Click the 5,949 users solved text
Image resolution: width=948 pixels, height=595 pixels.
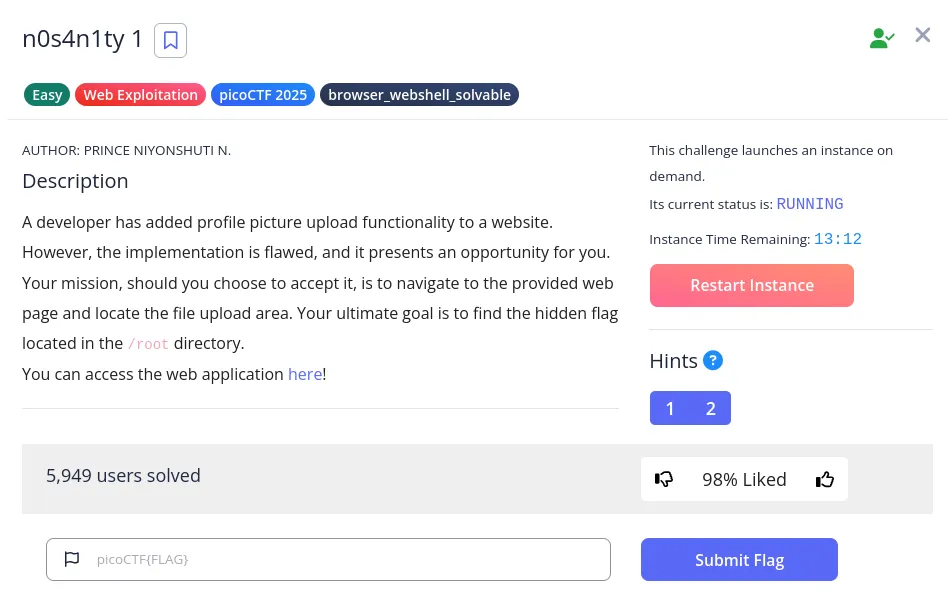pos(123,475)
